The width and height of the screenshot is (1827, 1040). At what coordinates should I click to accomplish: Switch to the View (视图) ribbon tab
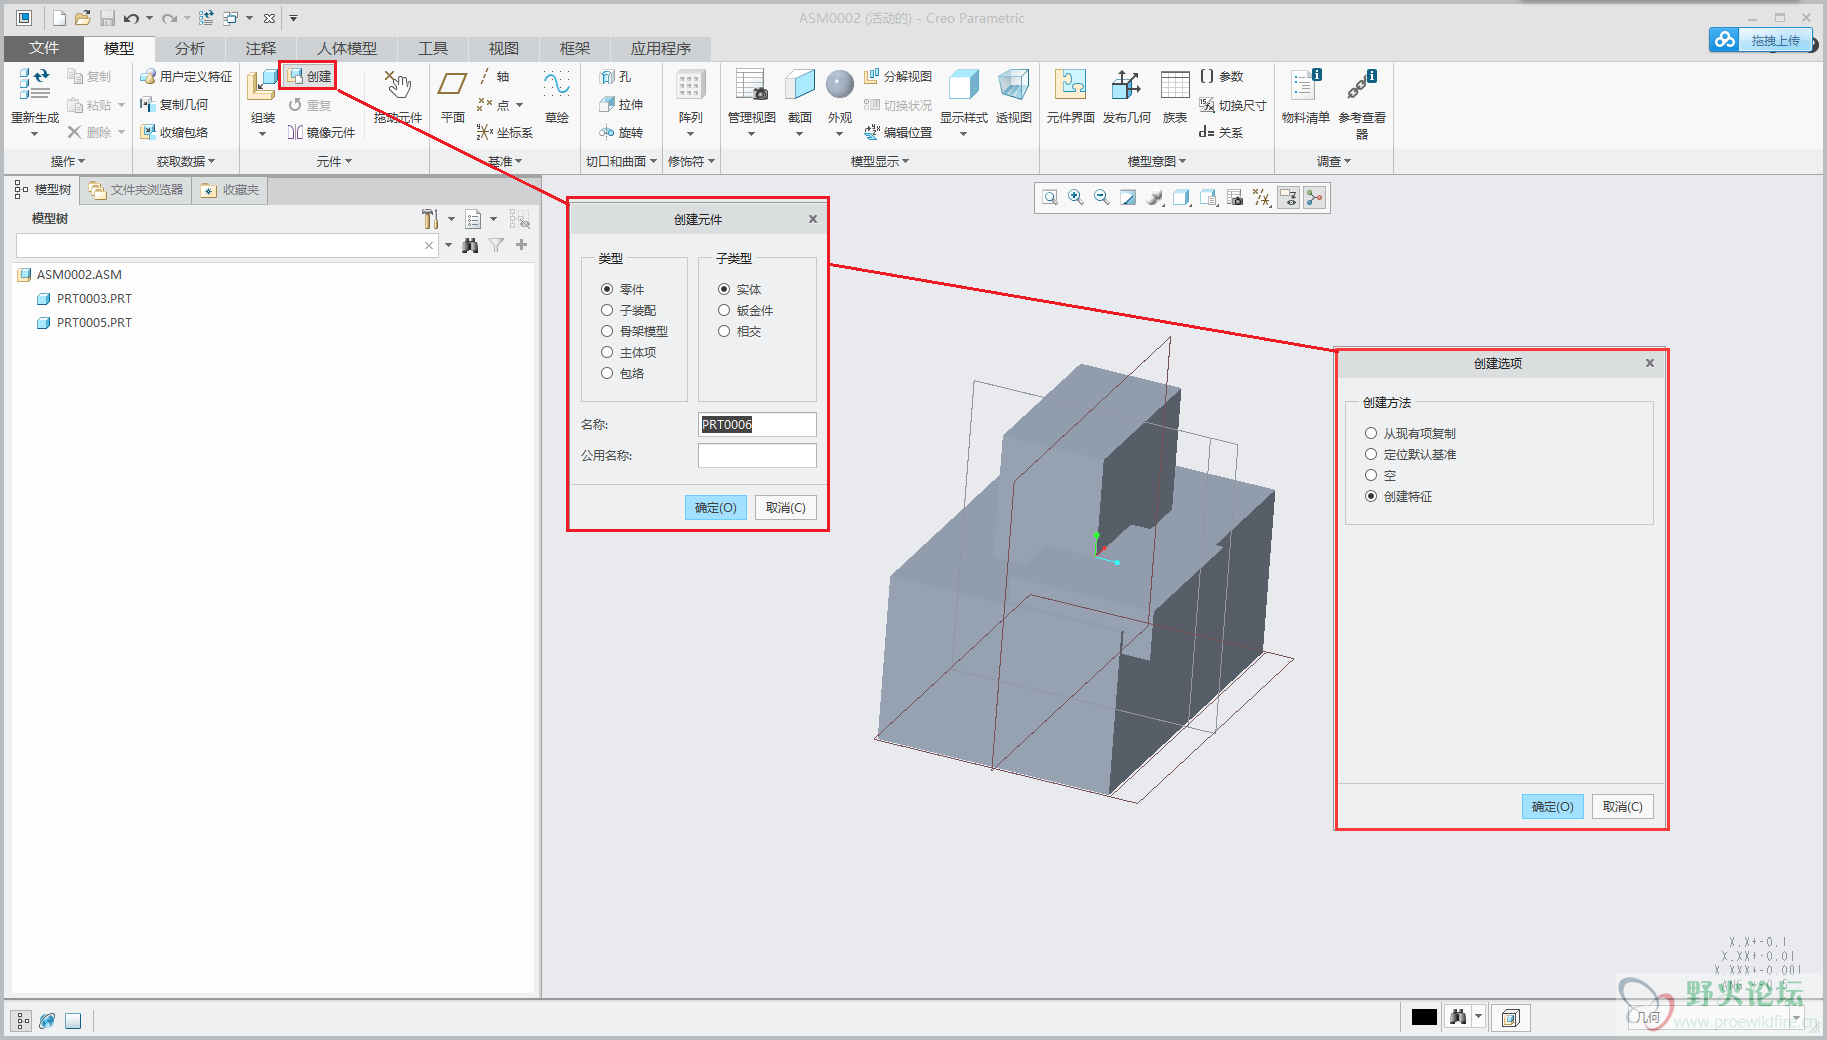pos(504,48)
